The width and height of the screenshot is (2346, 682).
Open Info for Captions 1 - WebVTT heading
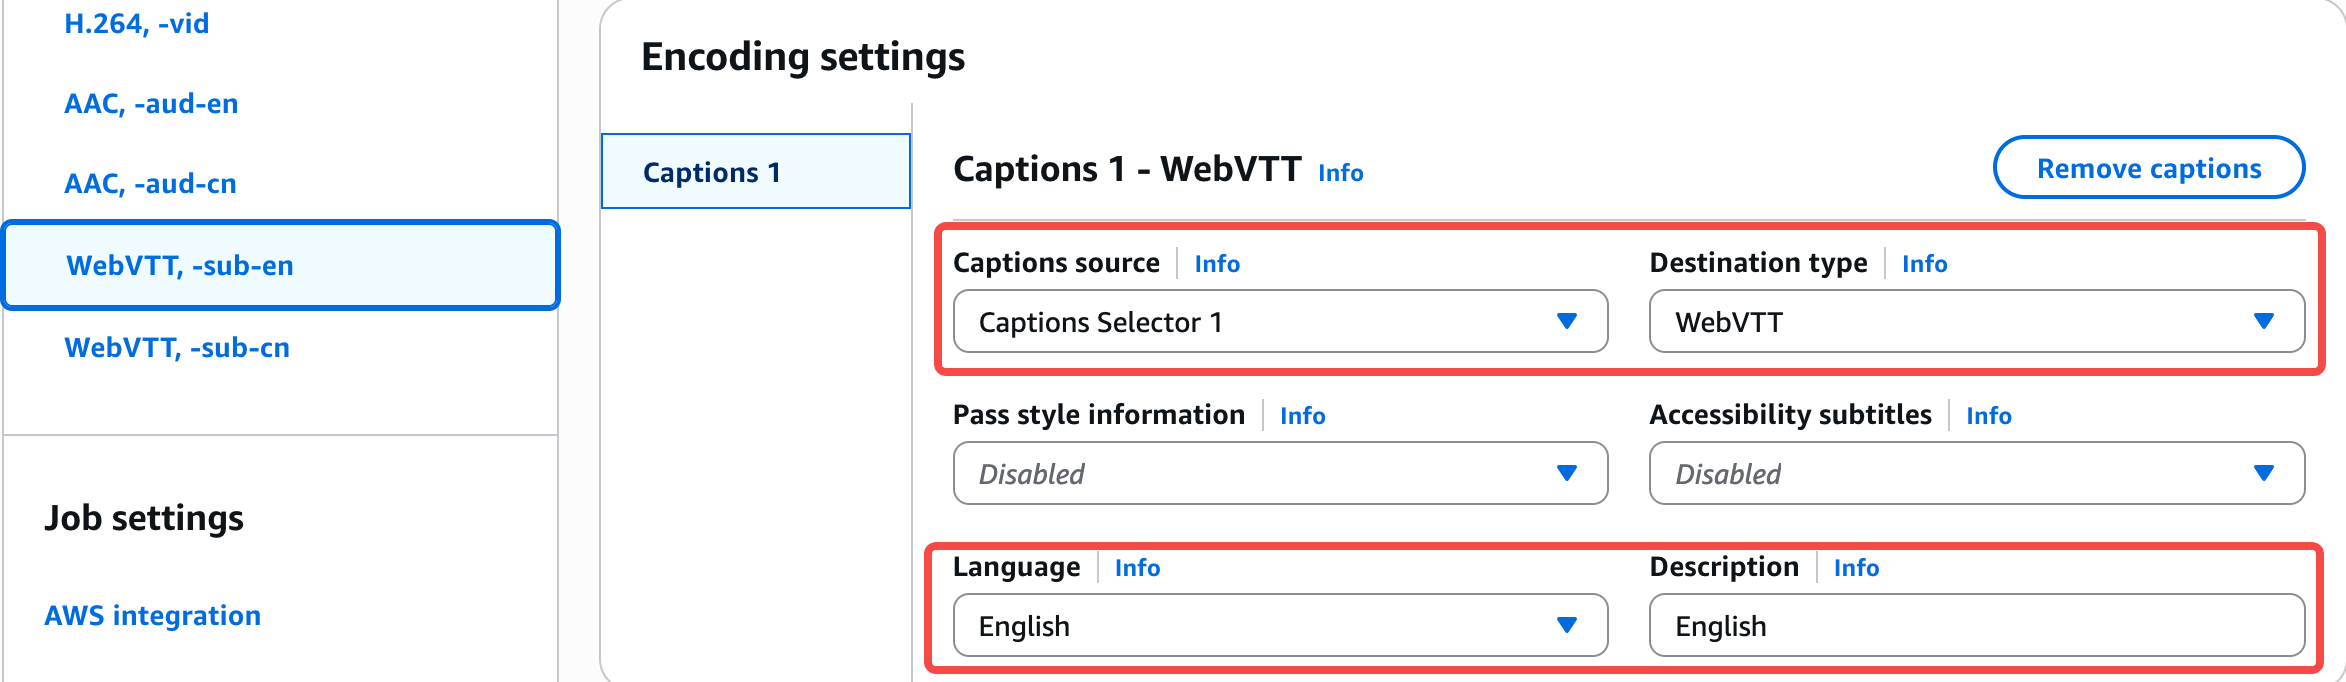1340,173
